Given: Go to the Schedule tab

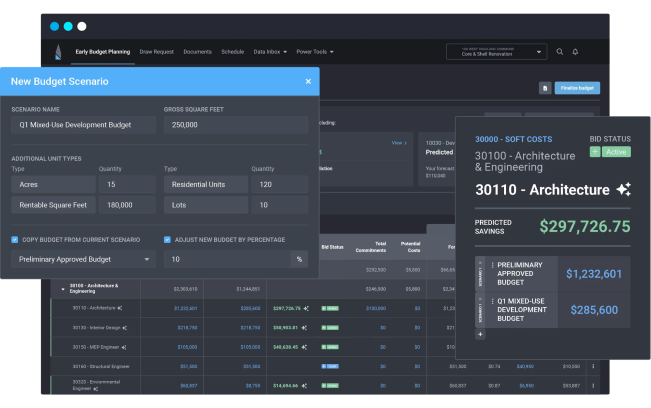Looking at the screenshot, I should coord(232,51).
